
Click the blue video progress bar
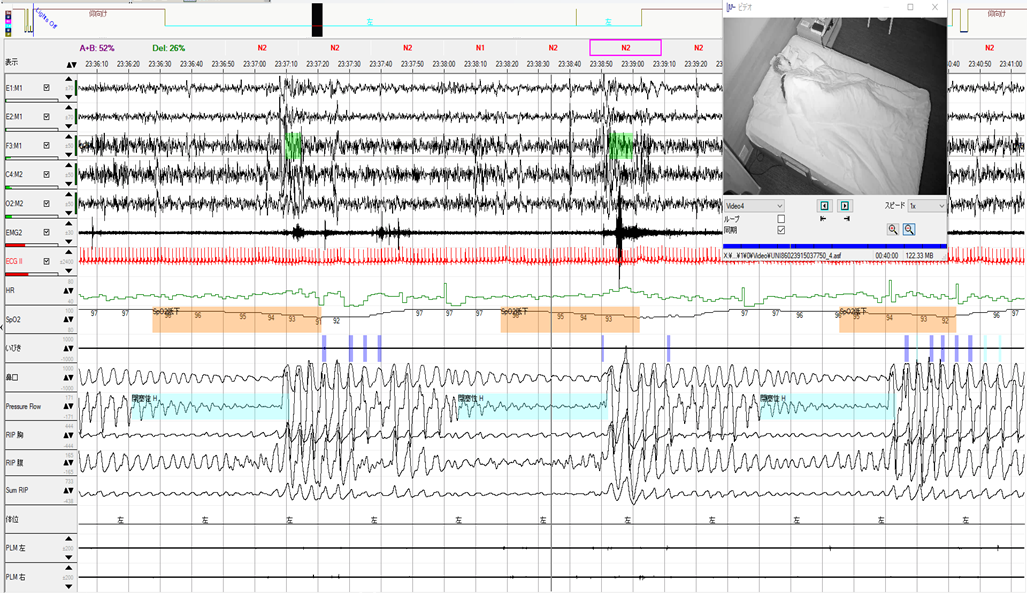[834, 245]
